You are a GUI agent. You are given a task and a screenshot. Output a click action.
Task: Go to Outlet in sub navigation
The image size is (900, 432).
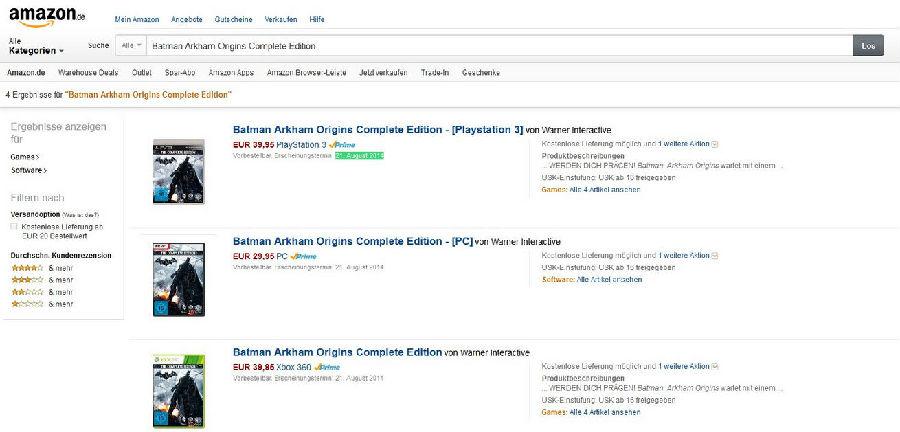[141, 73]
